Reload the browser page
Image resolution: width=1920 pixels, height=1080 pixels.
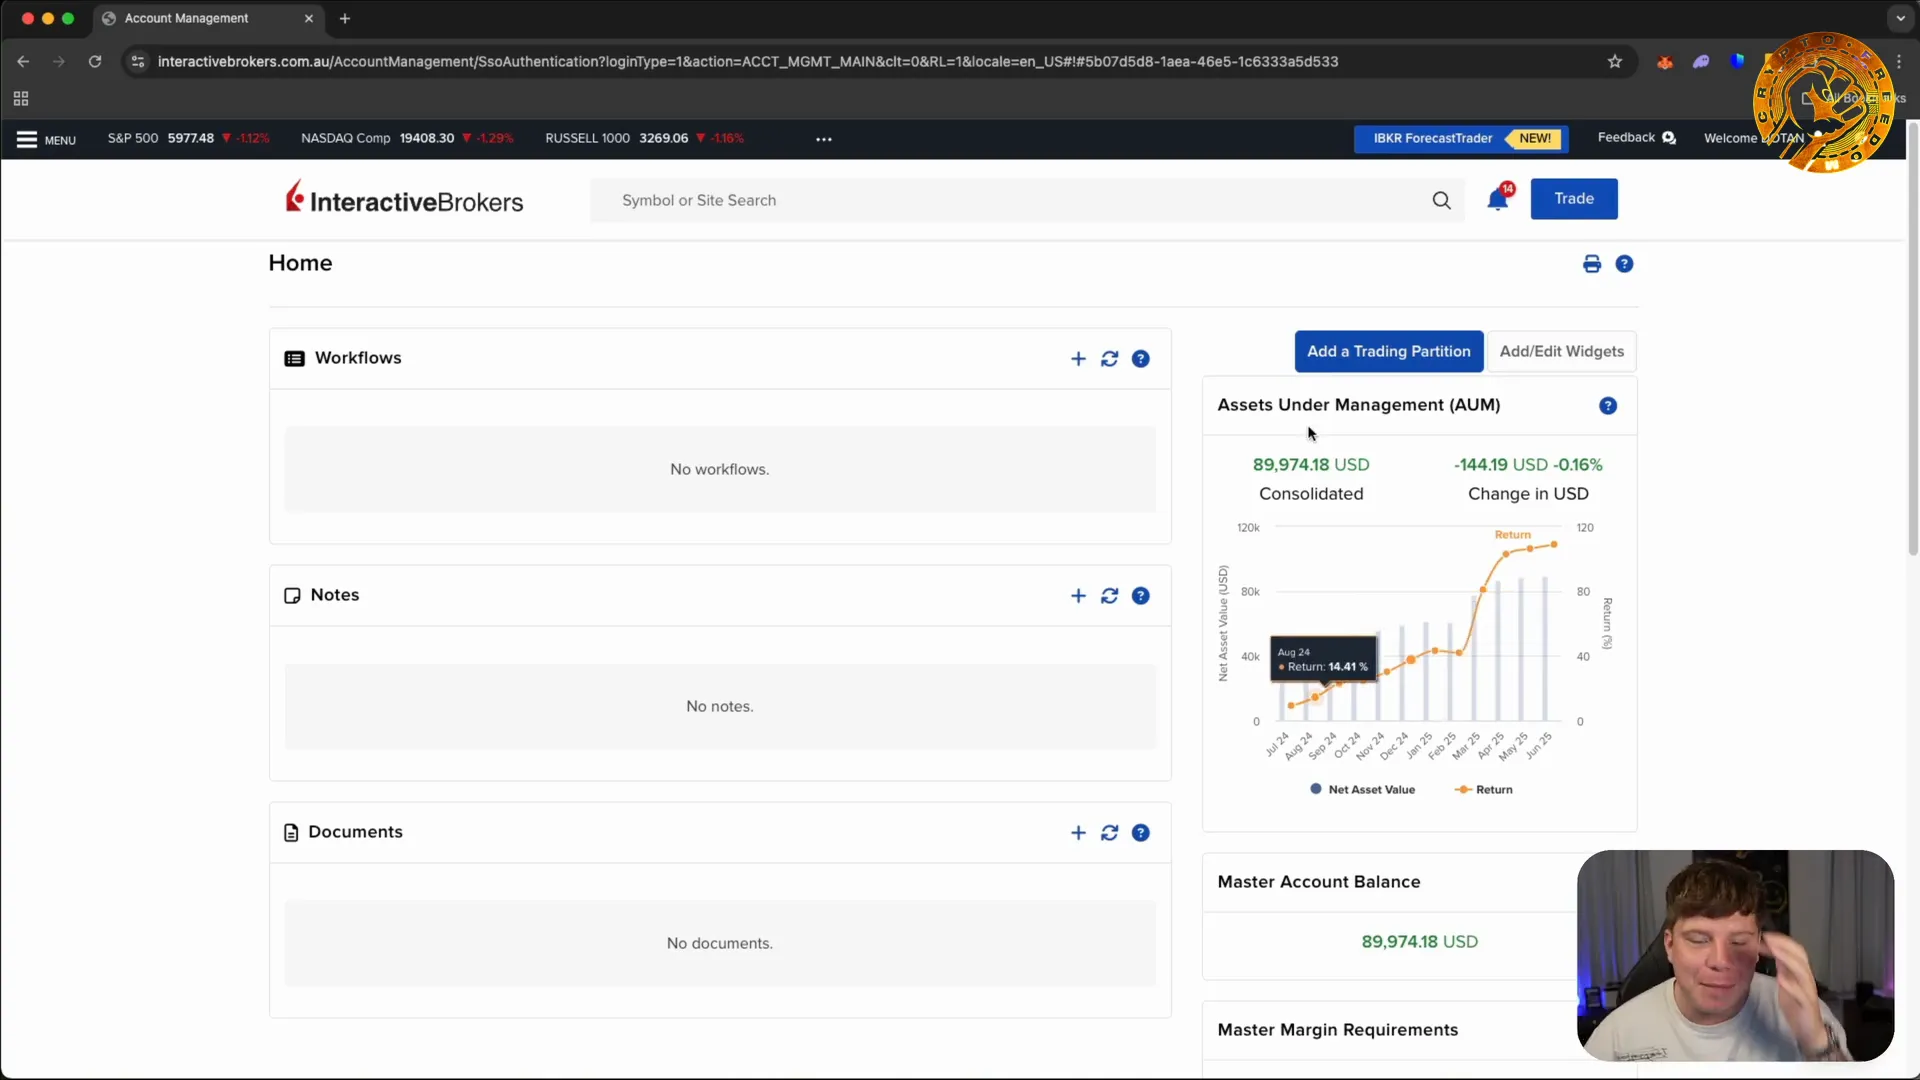pos(95,62)
